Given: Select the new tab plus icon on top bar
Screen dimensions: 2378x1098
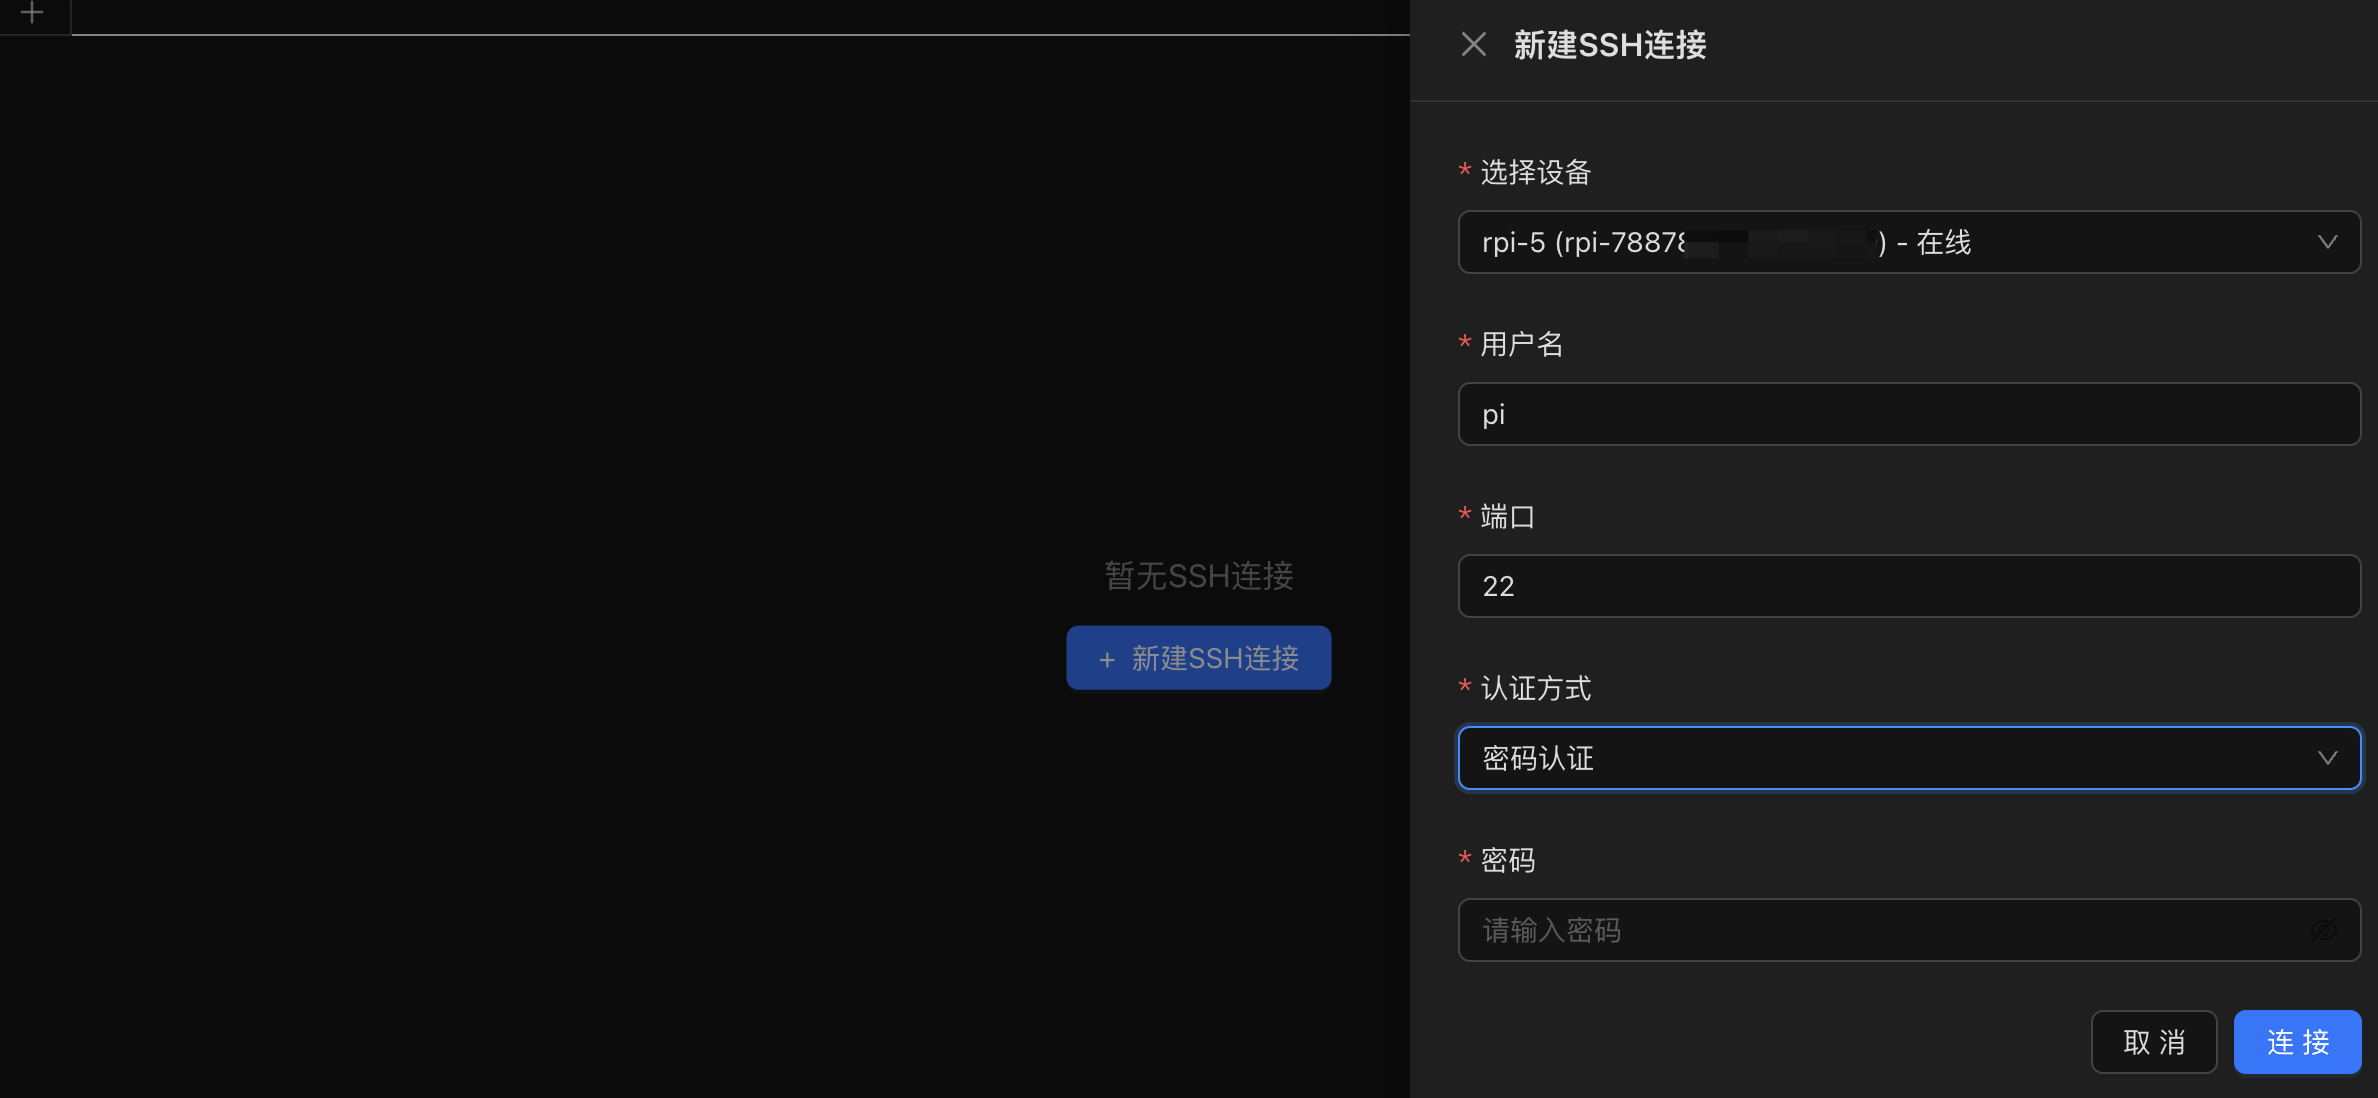Looking at the screenshot, I should [33, 14].
